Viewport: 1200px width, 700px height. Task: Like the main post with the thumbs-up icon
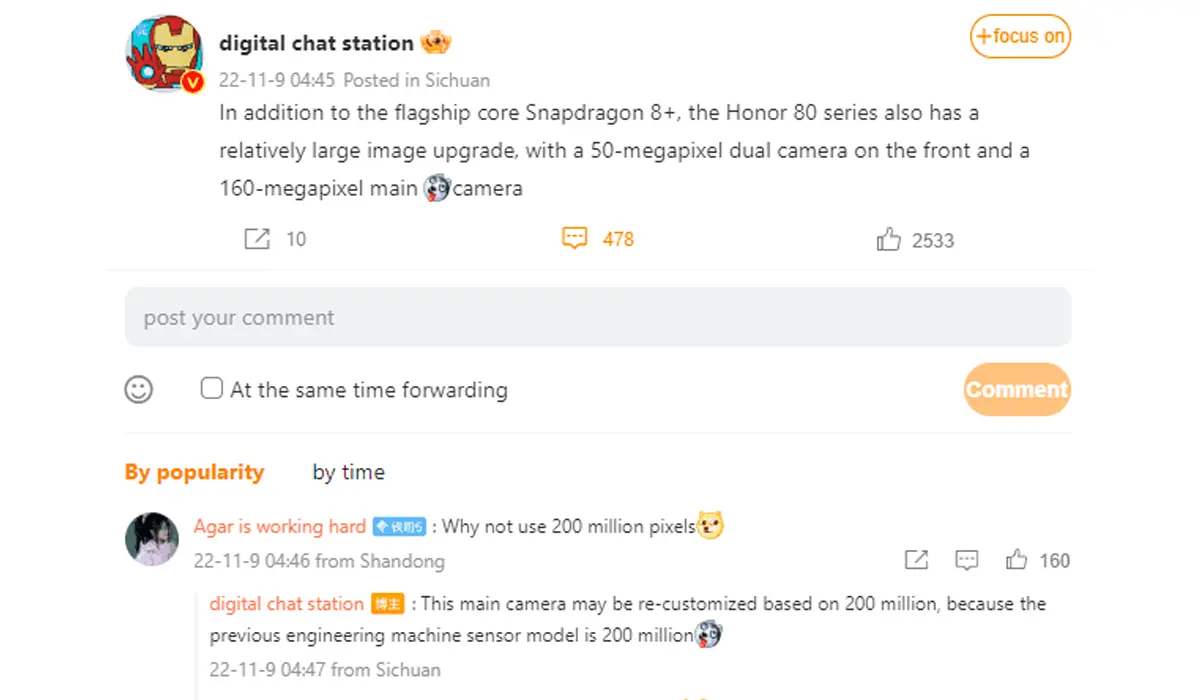(889, 238)
